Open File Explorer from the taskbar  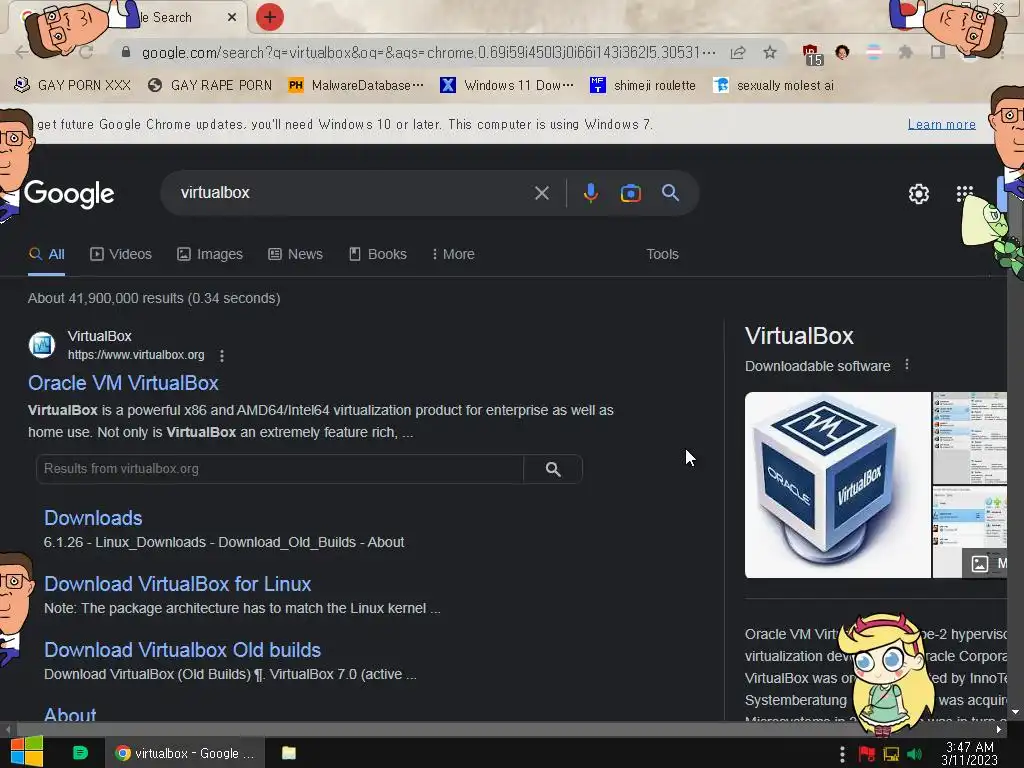click(x=289, y=753)
